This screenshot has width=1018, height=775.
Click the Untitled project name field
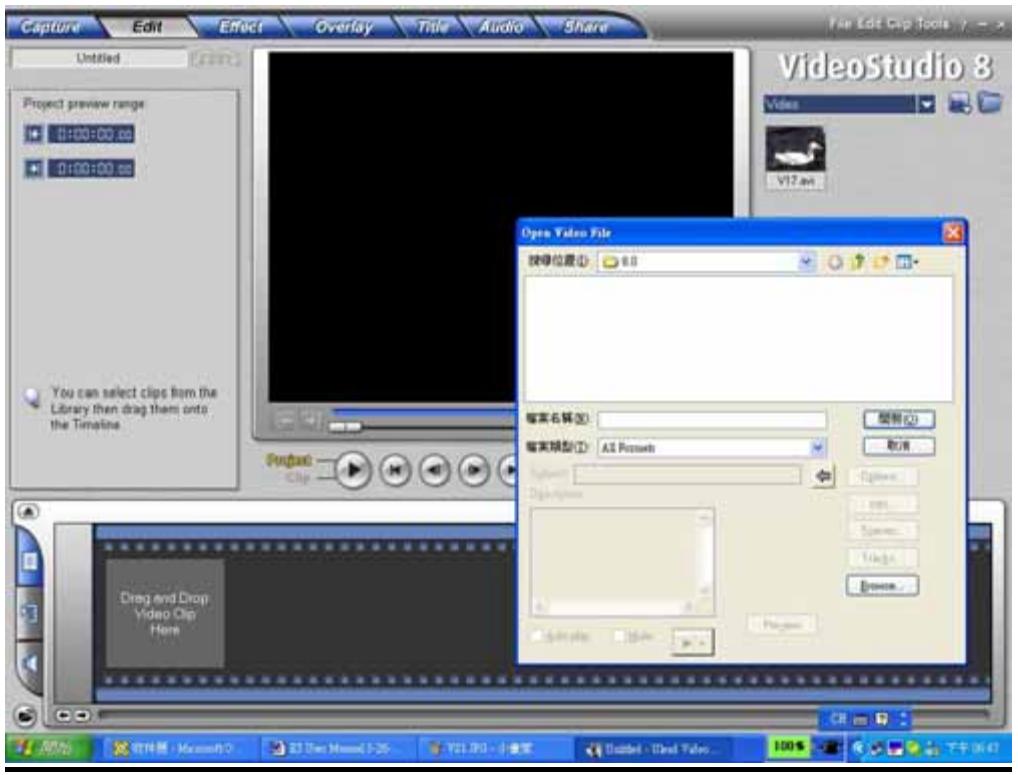99,58
